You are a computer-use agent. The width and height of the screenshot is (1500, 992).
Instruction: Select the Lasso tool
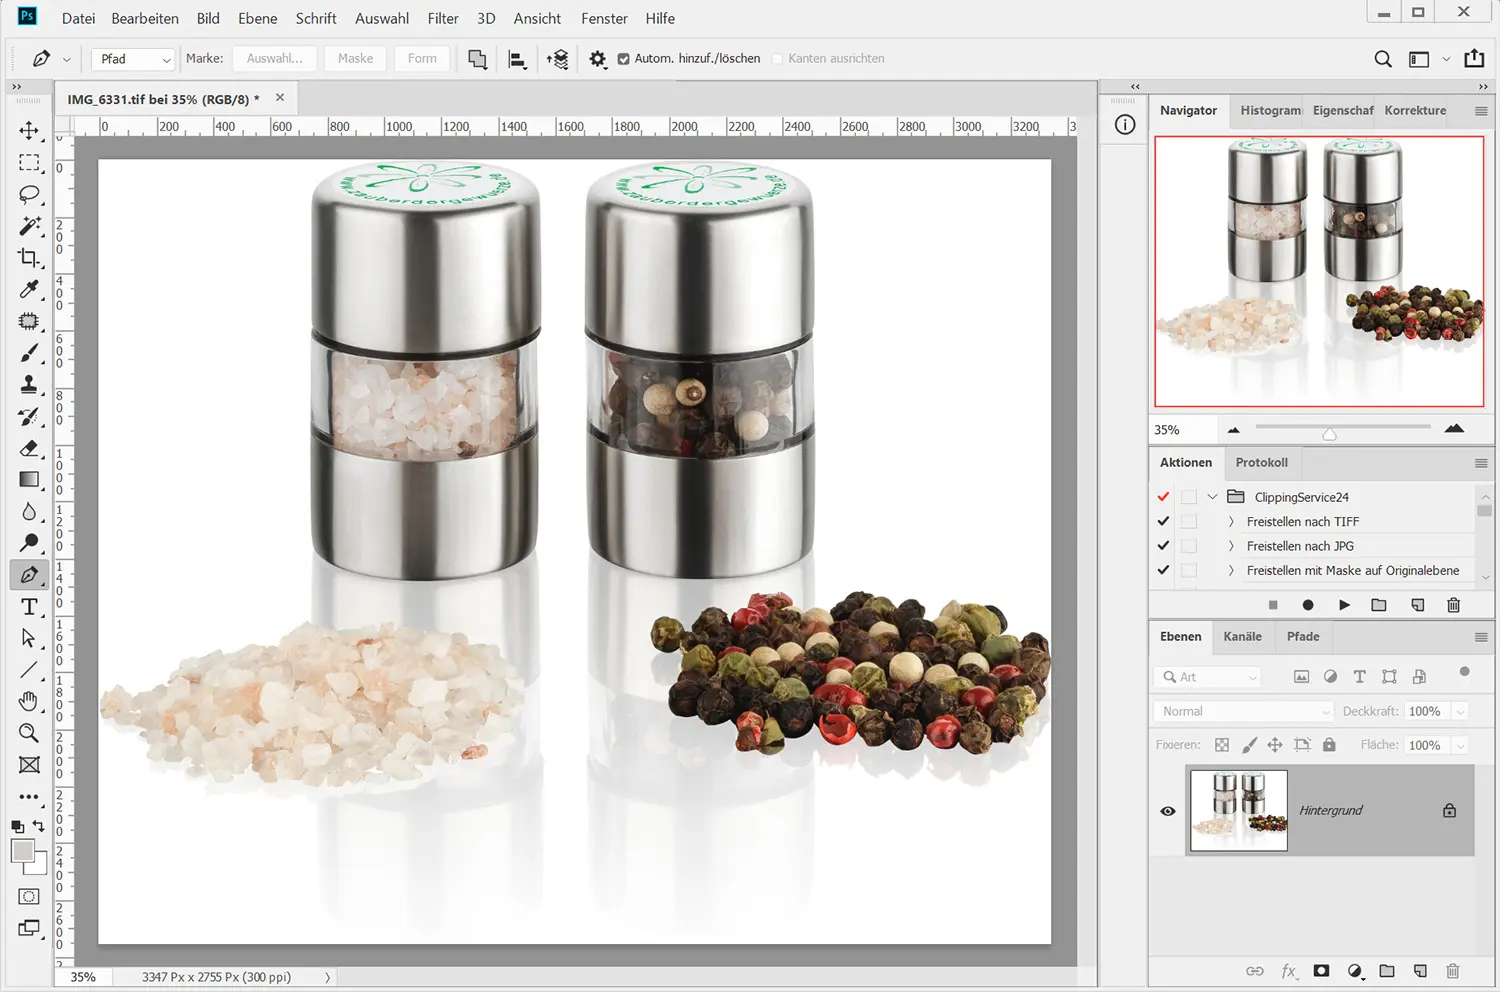tap(29, 194)
